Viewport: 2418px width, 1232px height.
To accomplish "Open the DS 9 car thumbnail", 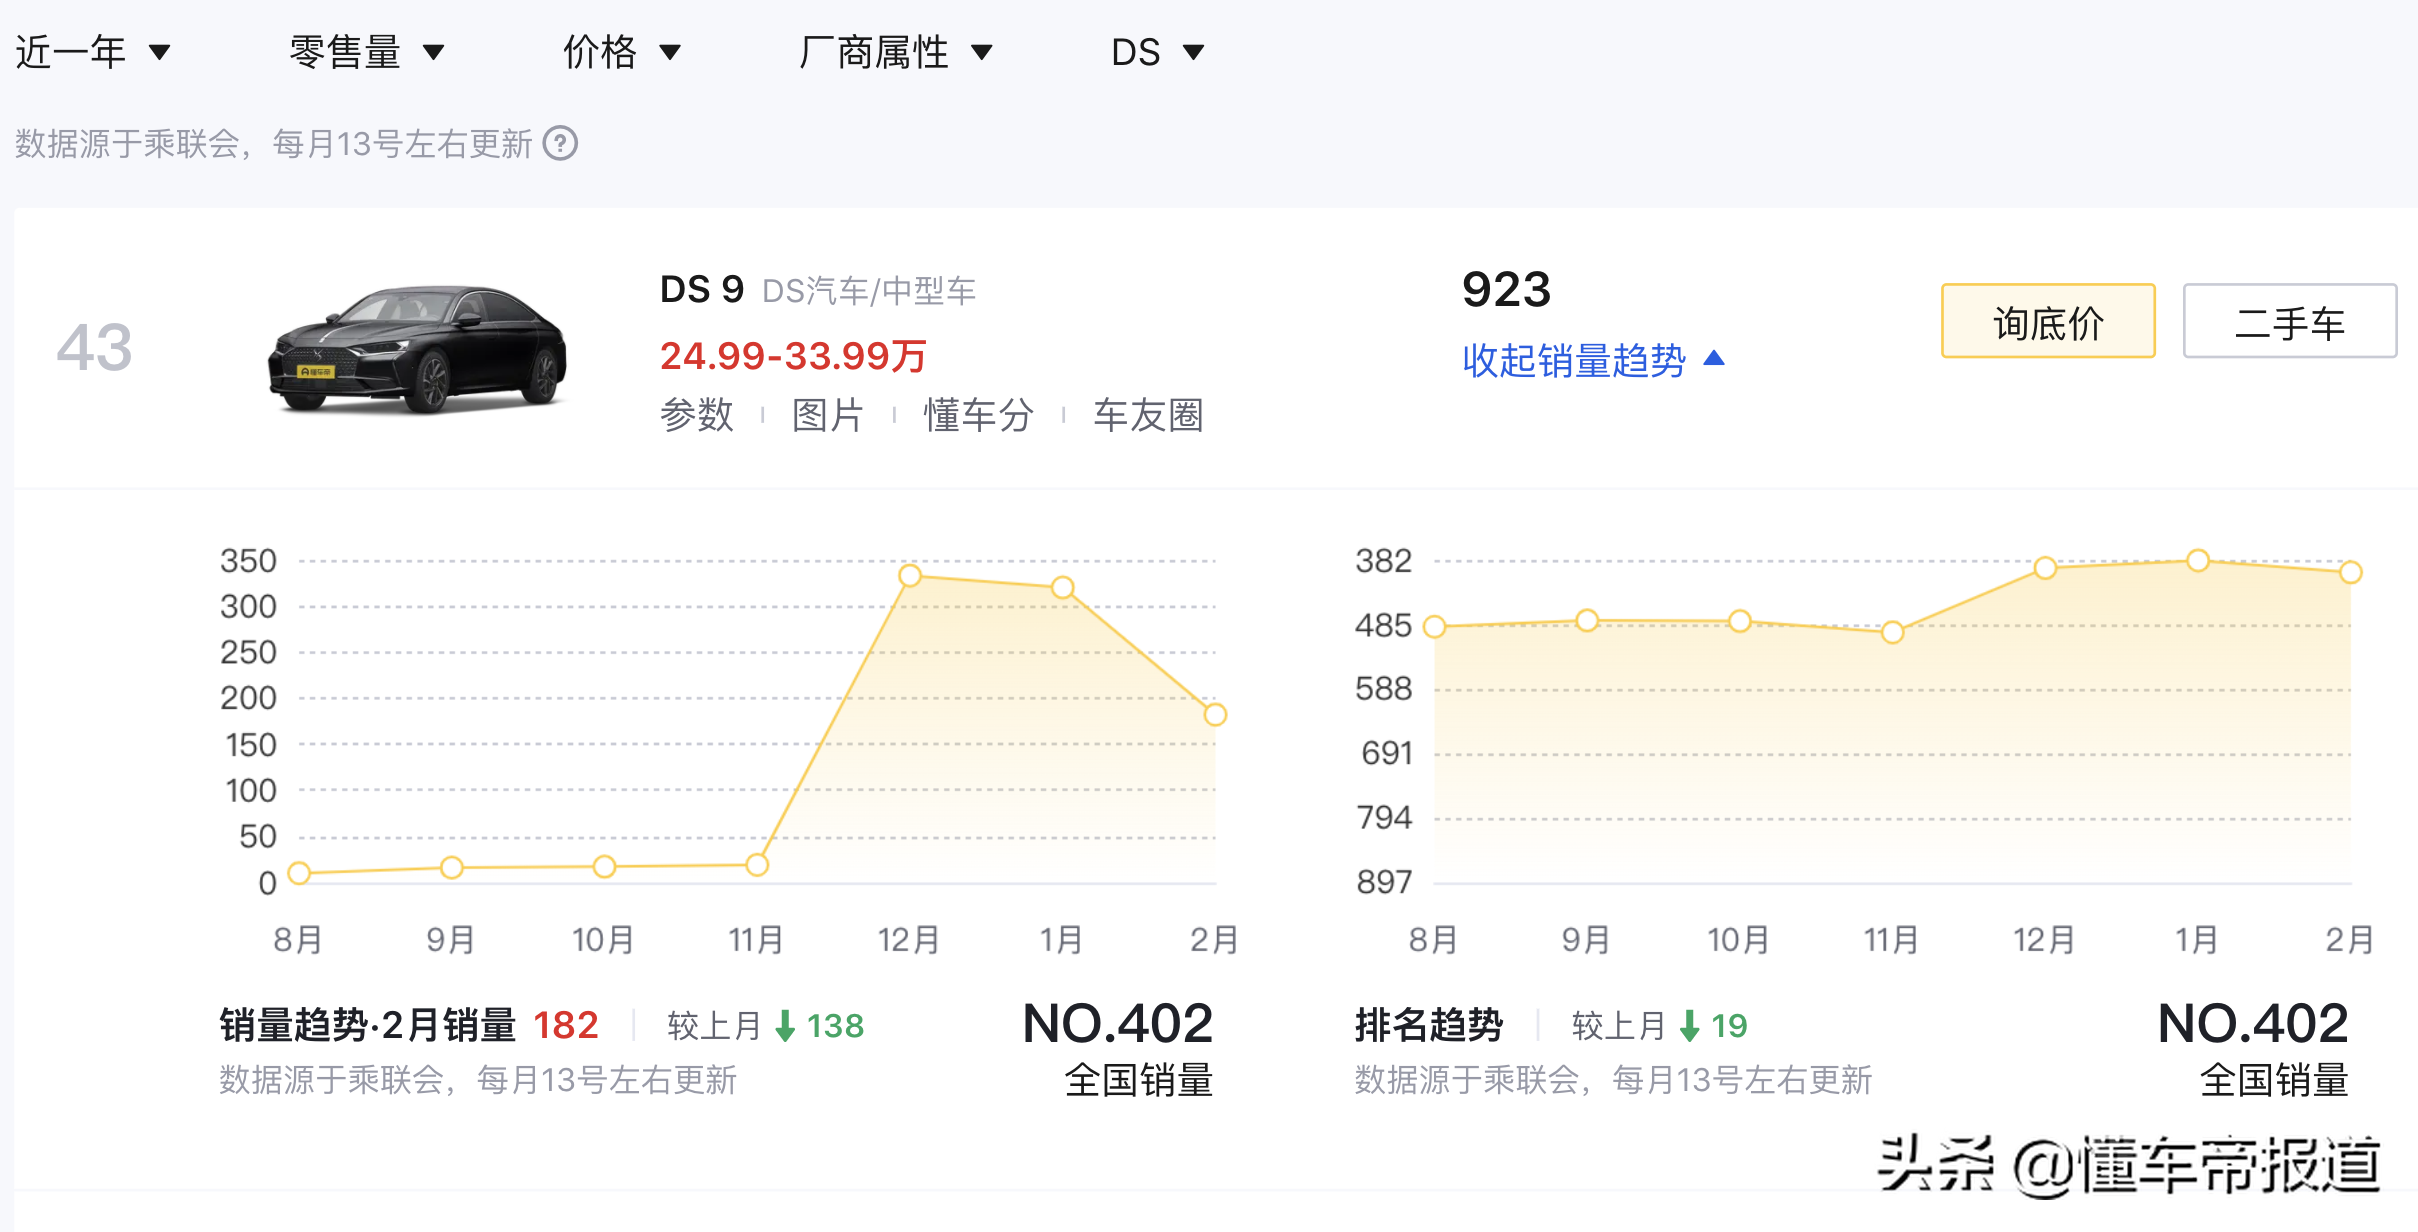I will click(418, 348).
